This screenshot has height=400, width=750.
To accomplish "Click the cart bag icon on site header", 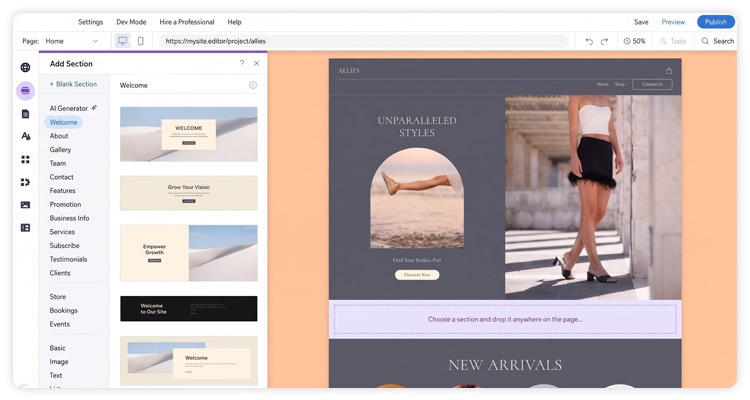I will point(669,71).
